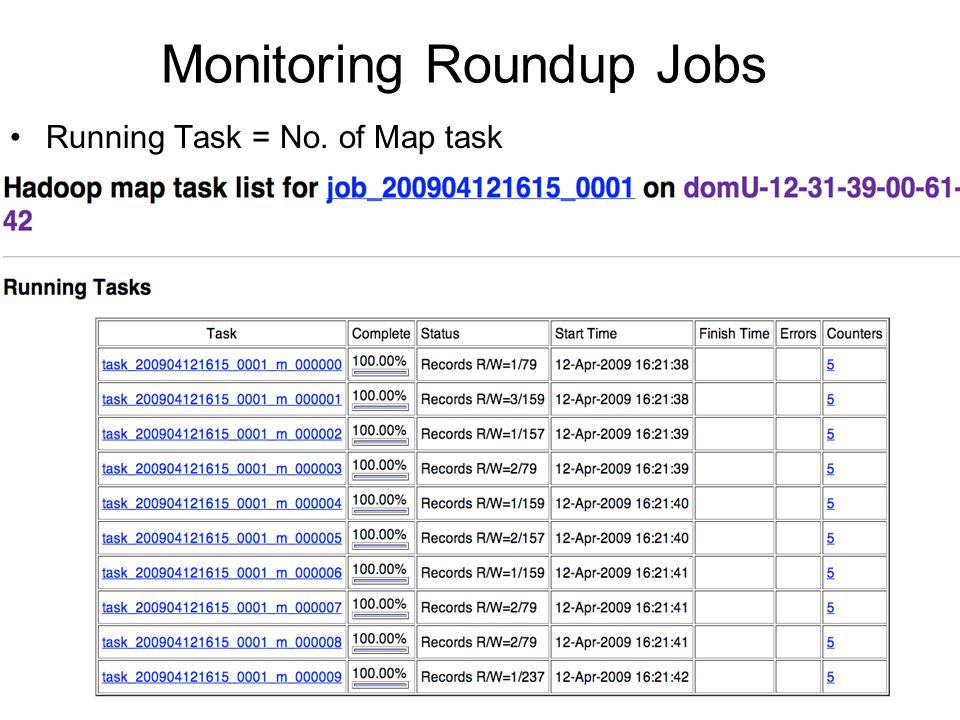Click progress bar for task m_000000
960x720 pixels.
[x=380, y=372]
